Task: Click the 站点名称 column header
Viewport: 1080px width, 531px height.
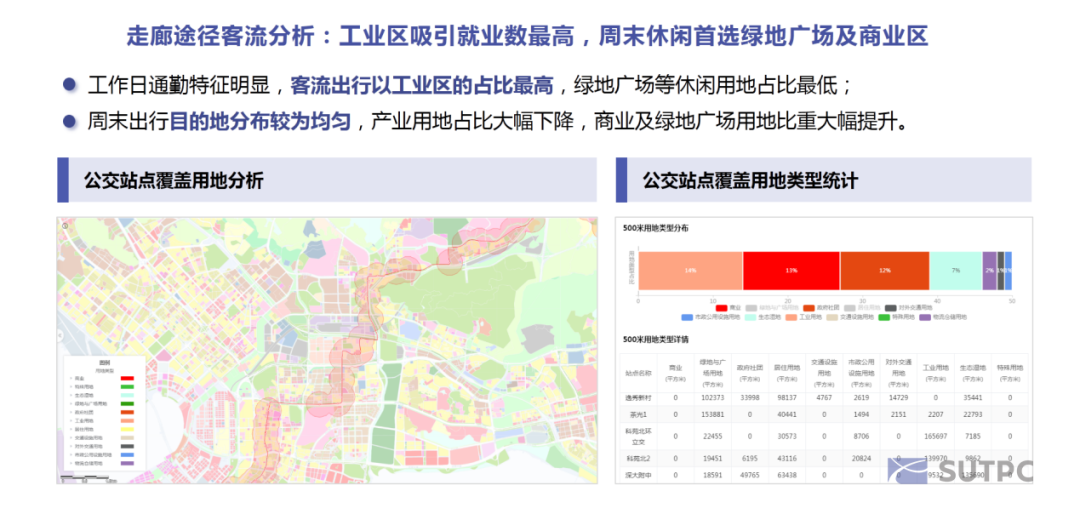Action: point(638,373)
